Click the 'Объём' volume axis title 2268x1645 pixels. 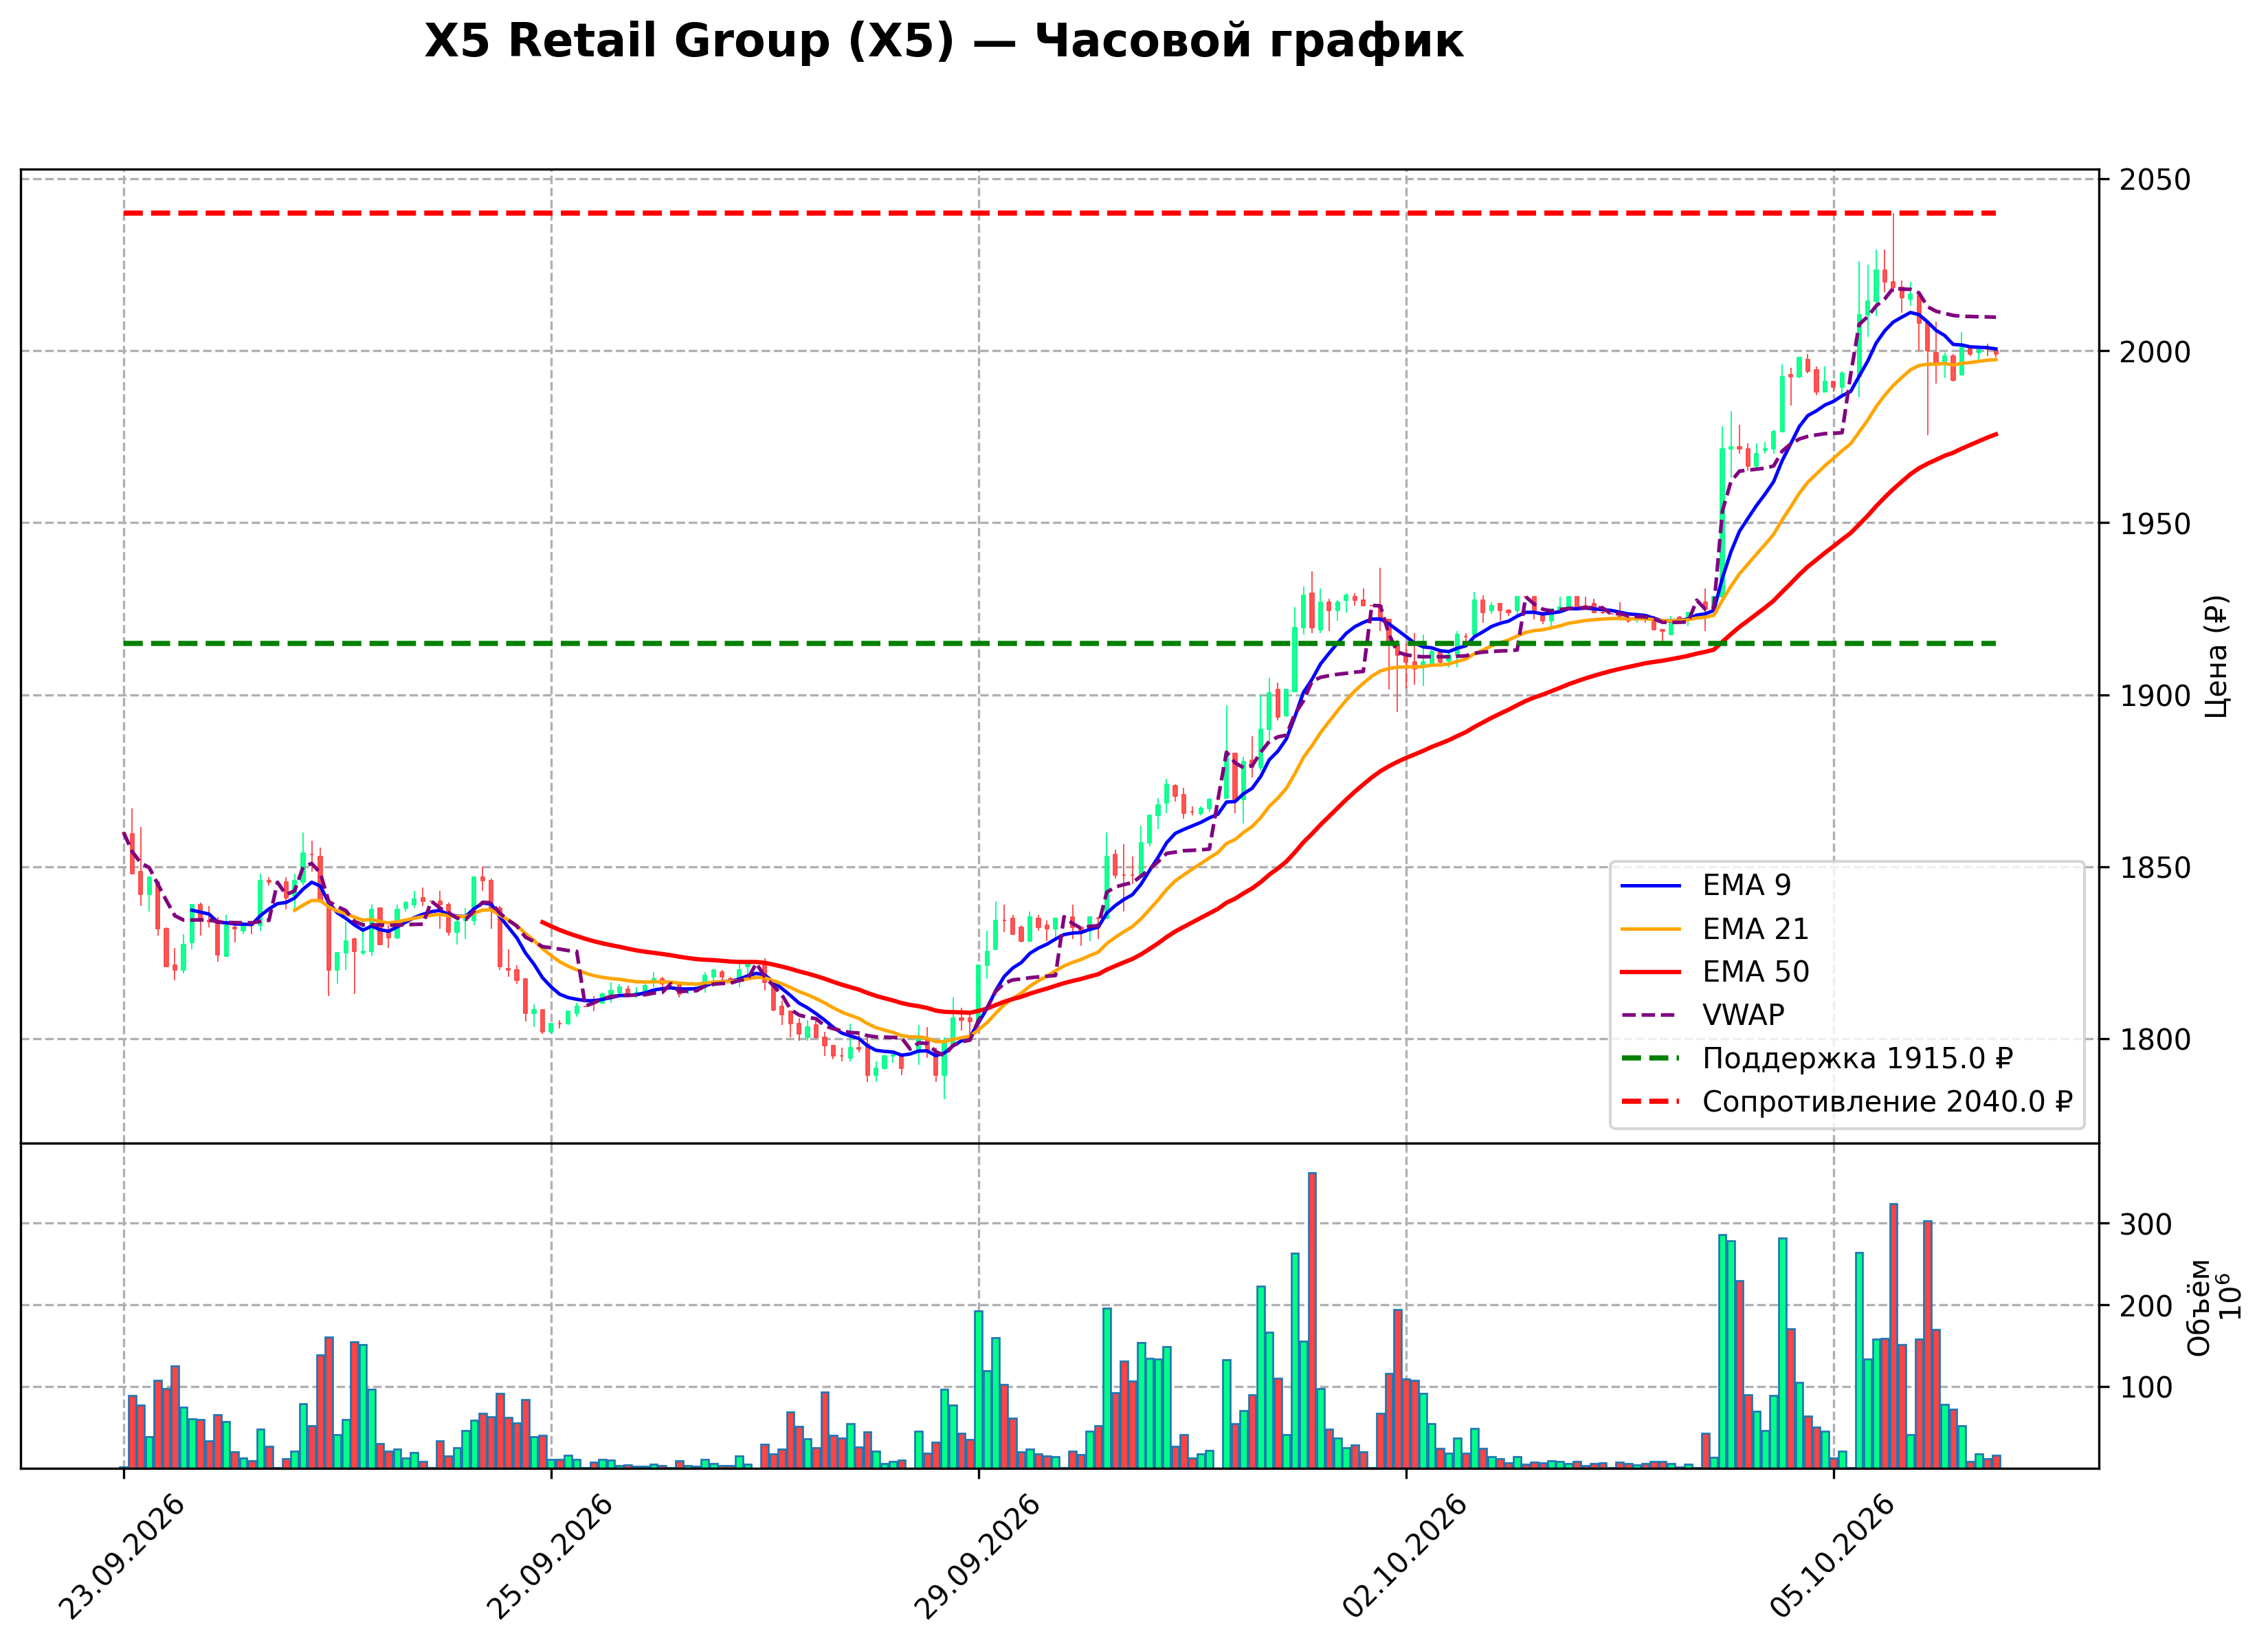coord(2199,1308)
